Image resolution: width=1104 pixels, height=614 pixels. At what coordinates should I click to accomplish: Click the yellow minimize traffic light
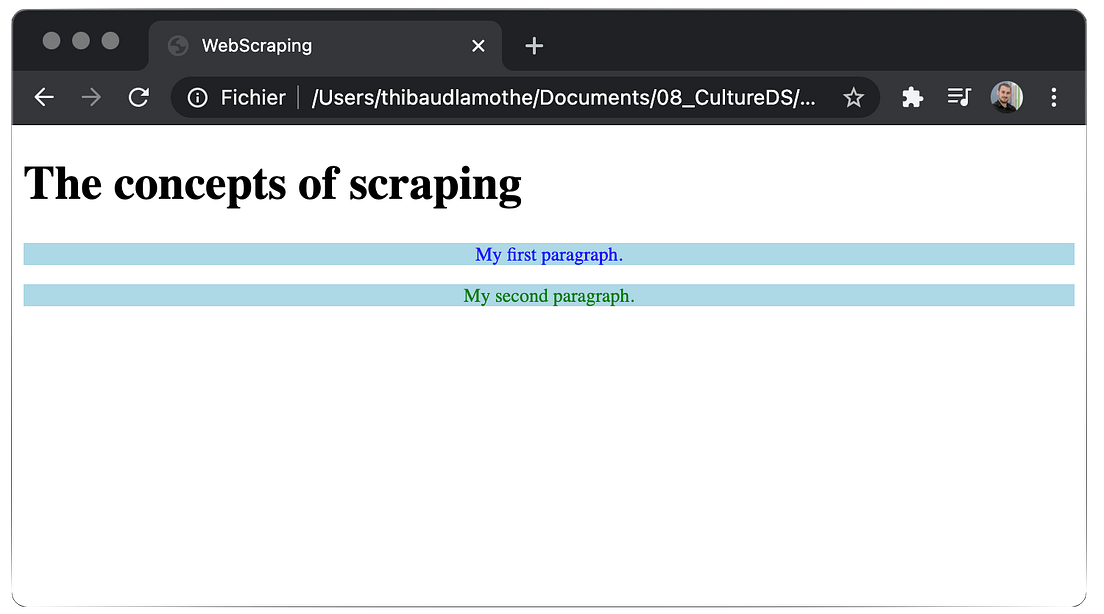click(x=79, y=40)
